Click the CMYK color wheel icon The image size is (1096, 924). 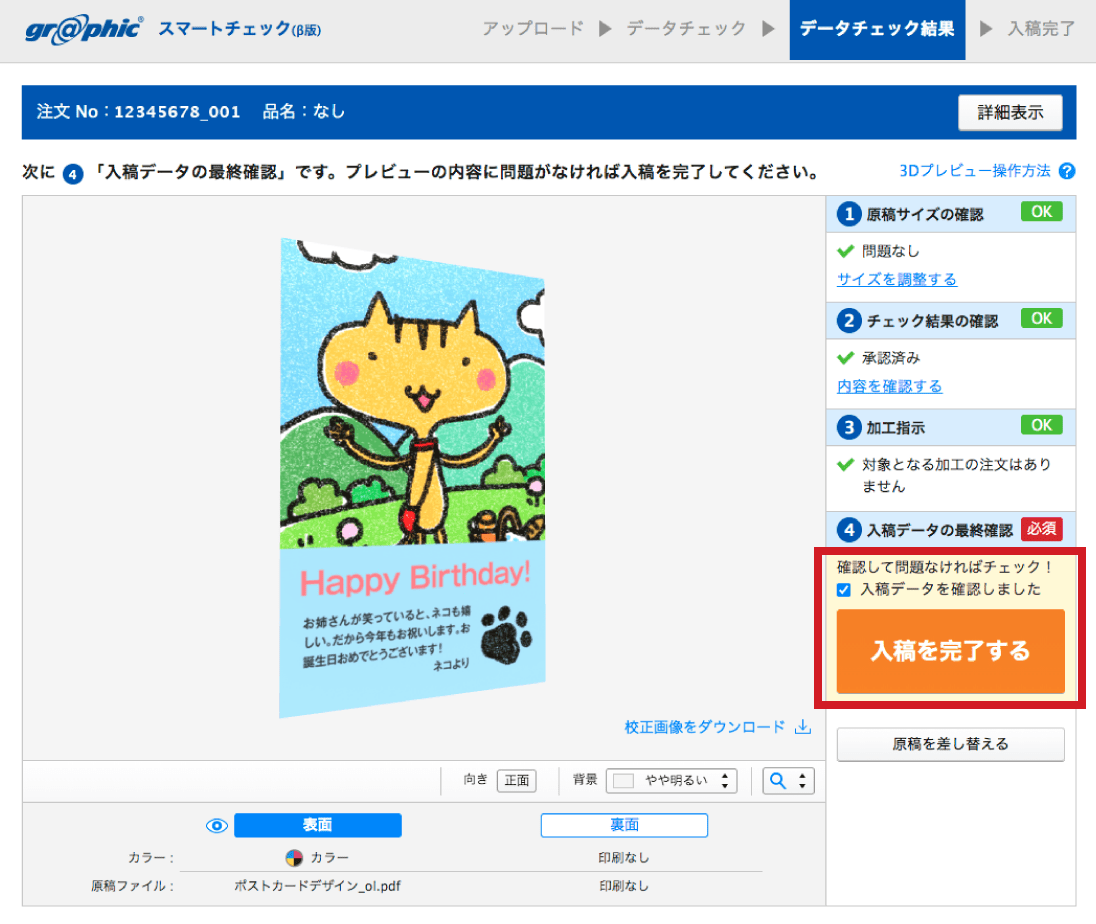(294, 858)
